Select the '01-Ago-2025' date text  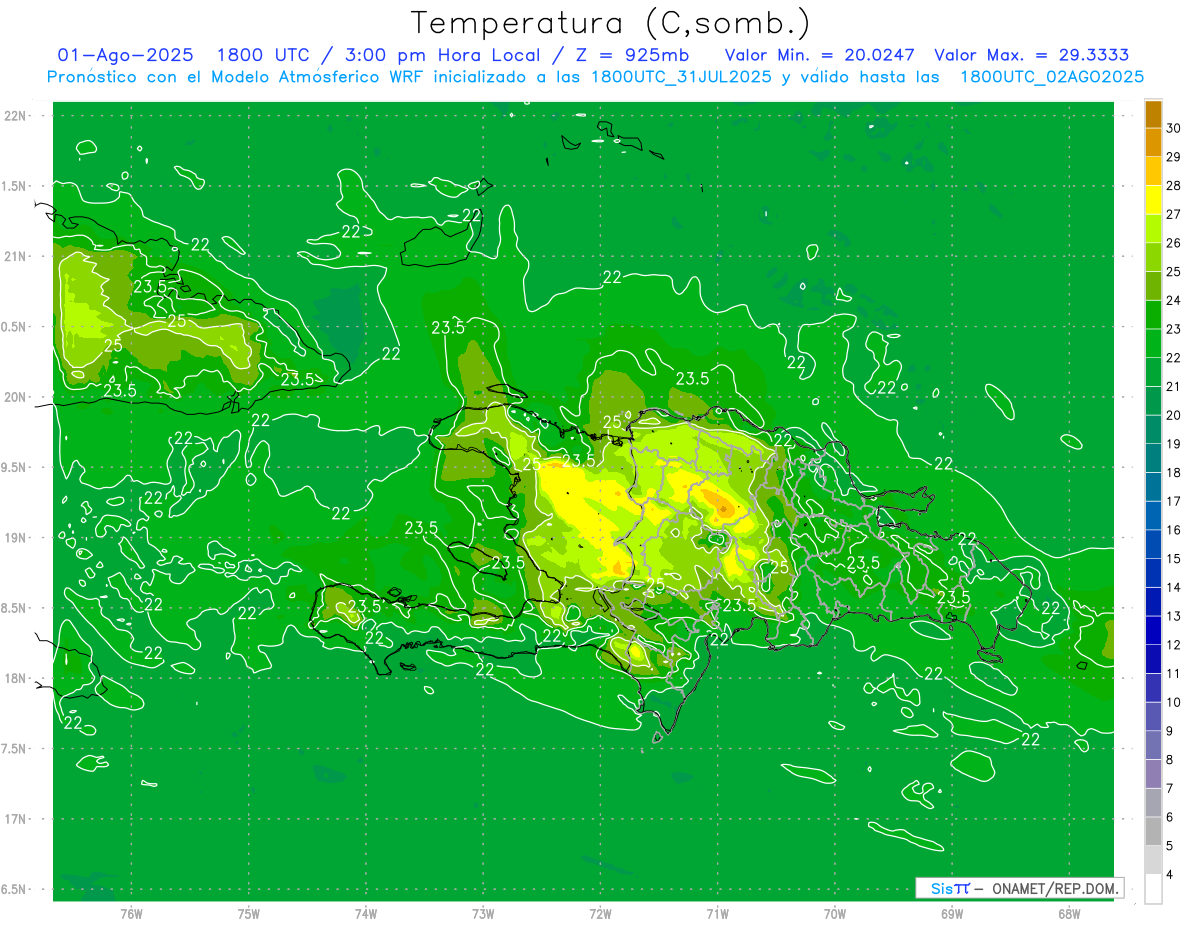click(x=126, y=55)
